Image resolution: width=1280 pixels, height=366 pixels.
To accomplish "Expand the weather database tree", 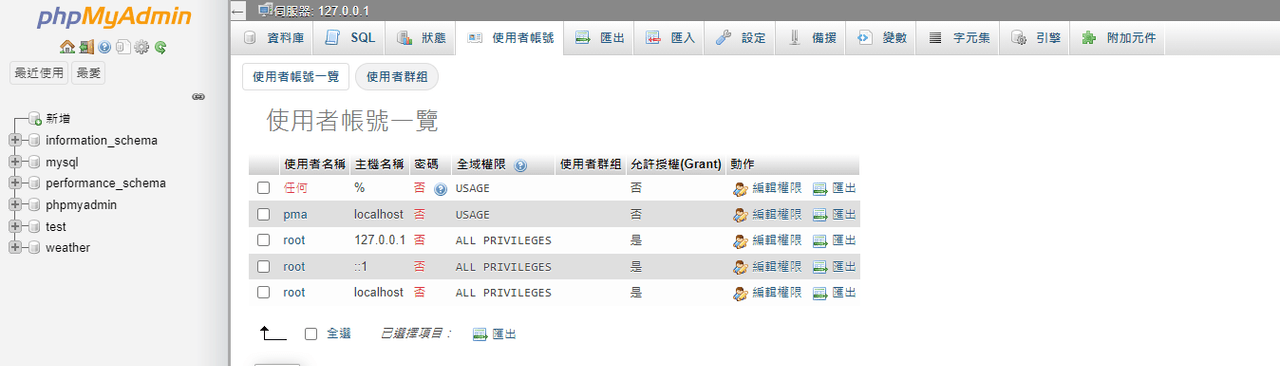I will [15, 247].
